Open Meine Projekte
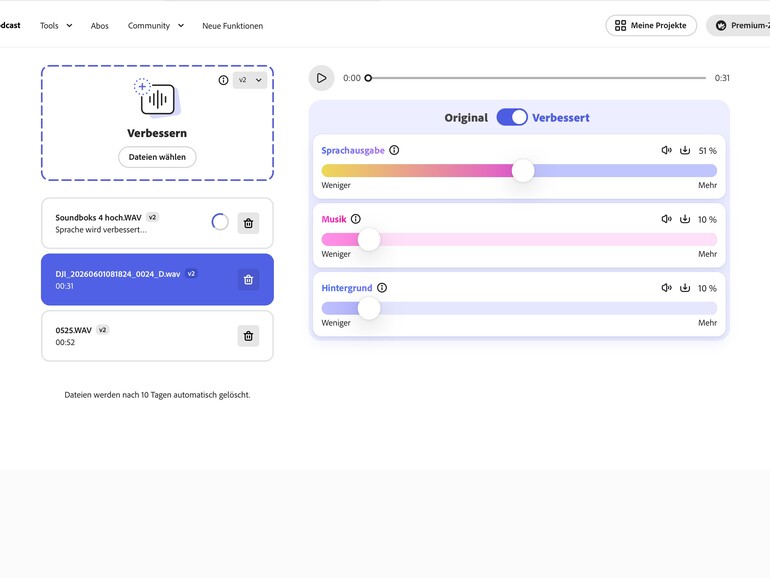 click(651, 26)
